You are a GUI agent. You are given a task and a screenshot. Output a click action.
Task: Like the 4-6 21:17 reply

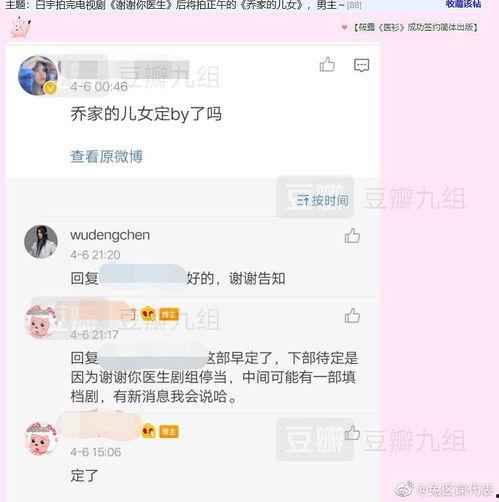coord(352,315)
